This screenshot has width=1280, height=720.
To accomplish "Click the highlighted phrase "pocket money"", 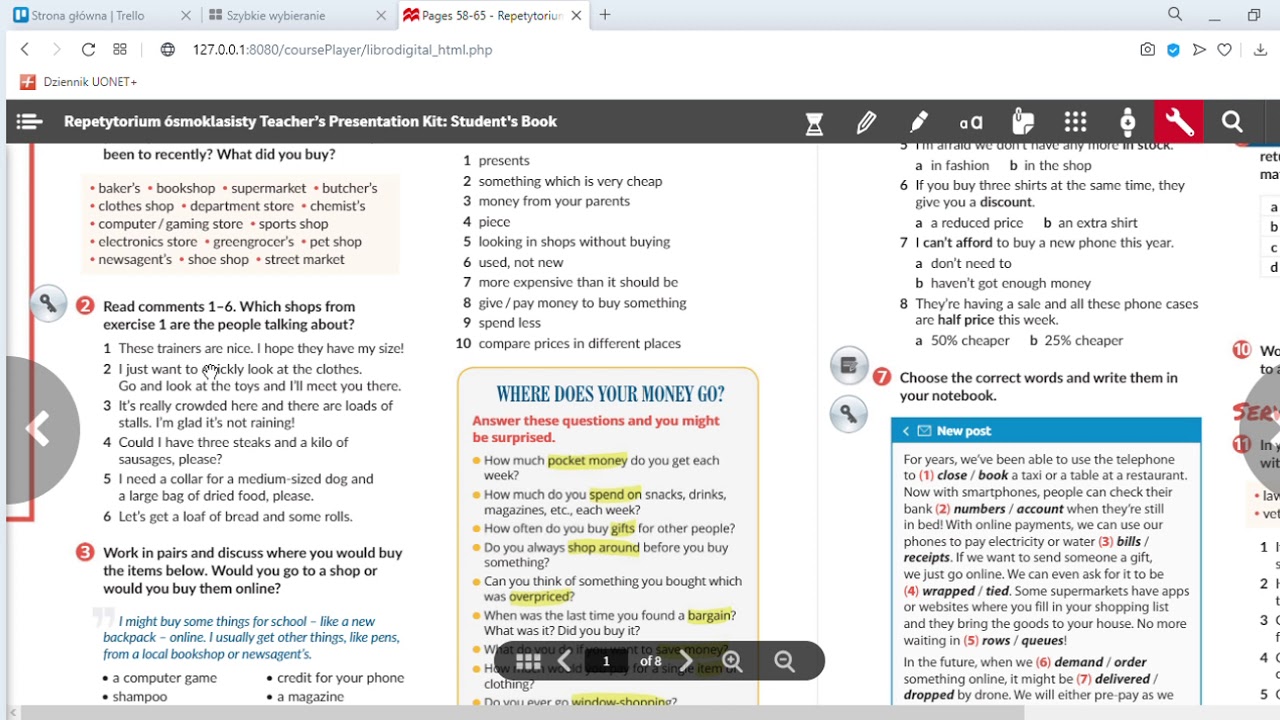I will point(587,460).
